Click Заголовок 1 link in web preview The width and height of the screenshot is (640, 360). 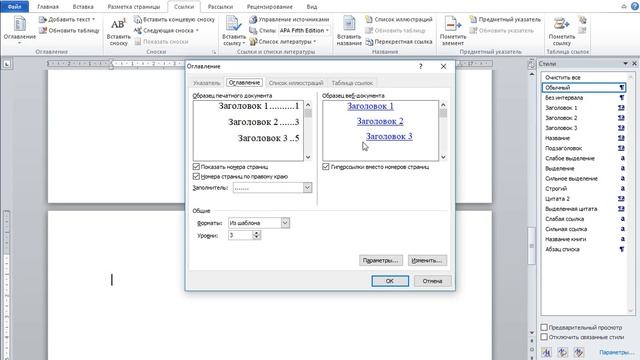[x=370, y=106]
